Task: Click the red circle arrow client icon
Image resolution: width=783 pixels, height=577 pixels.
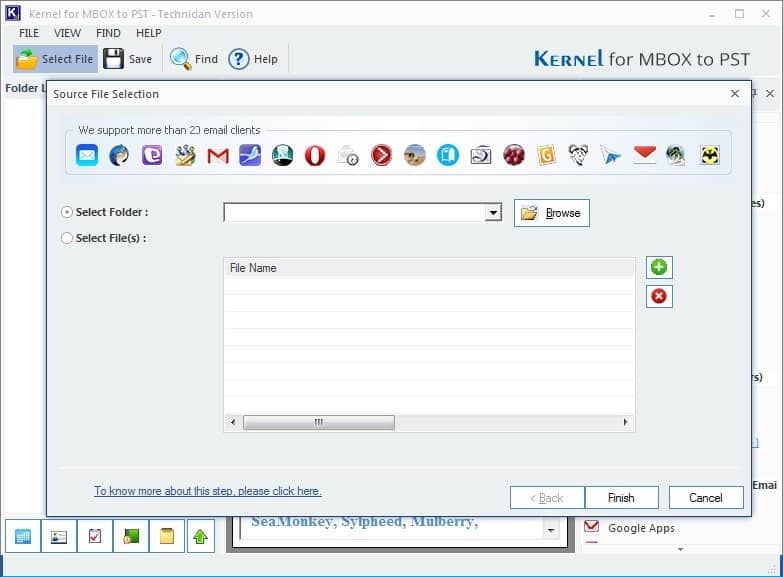Action: (x=382, y=155)
